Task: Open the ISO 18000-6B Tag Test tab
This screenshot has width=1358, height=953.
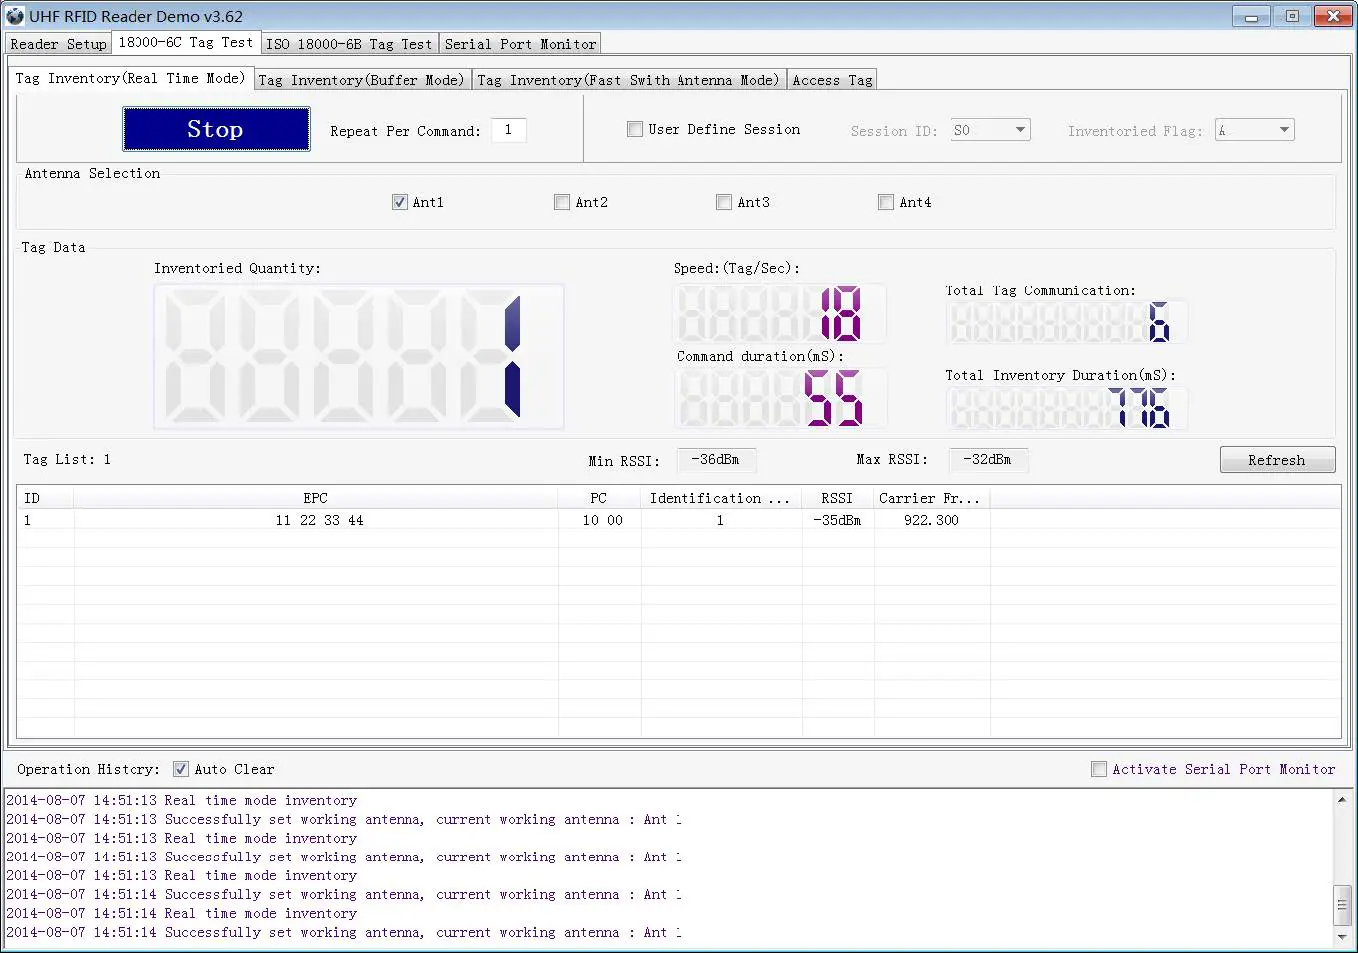Action: point(349,43)
